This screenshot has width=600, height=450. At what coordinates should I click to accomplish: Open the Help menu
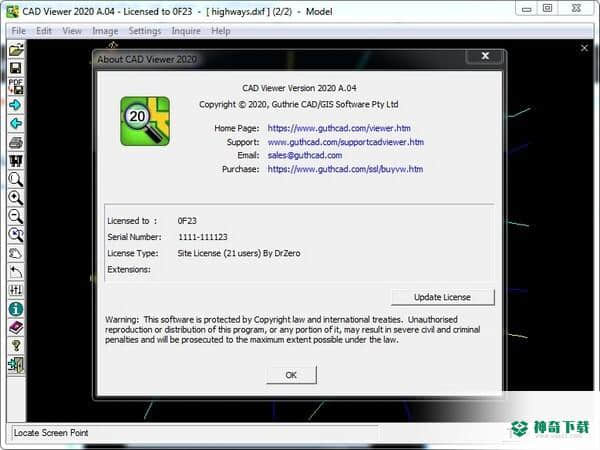[x=221, y=31]
